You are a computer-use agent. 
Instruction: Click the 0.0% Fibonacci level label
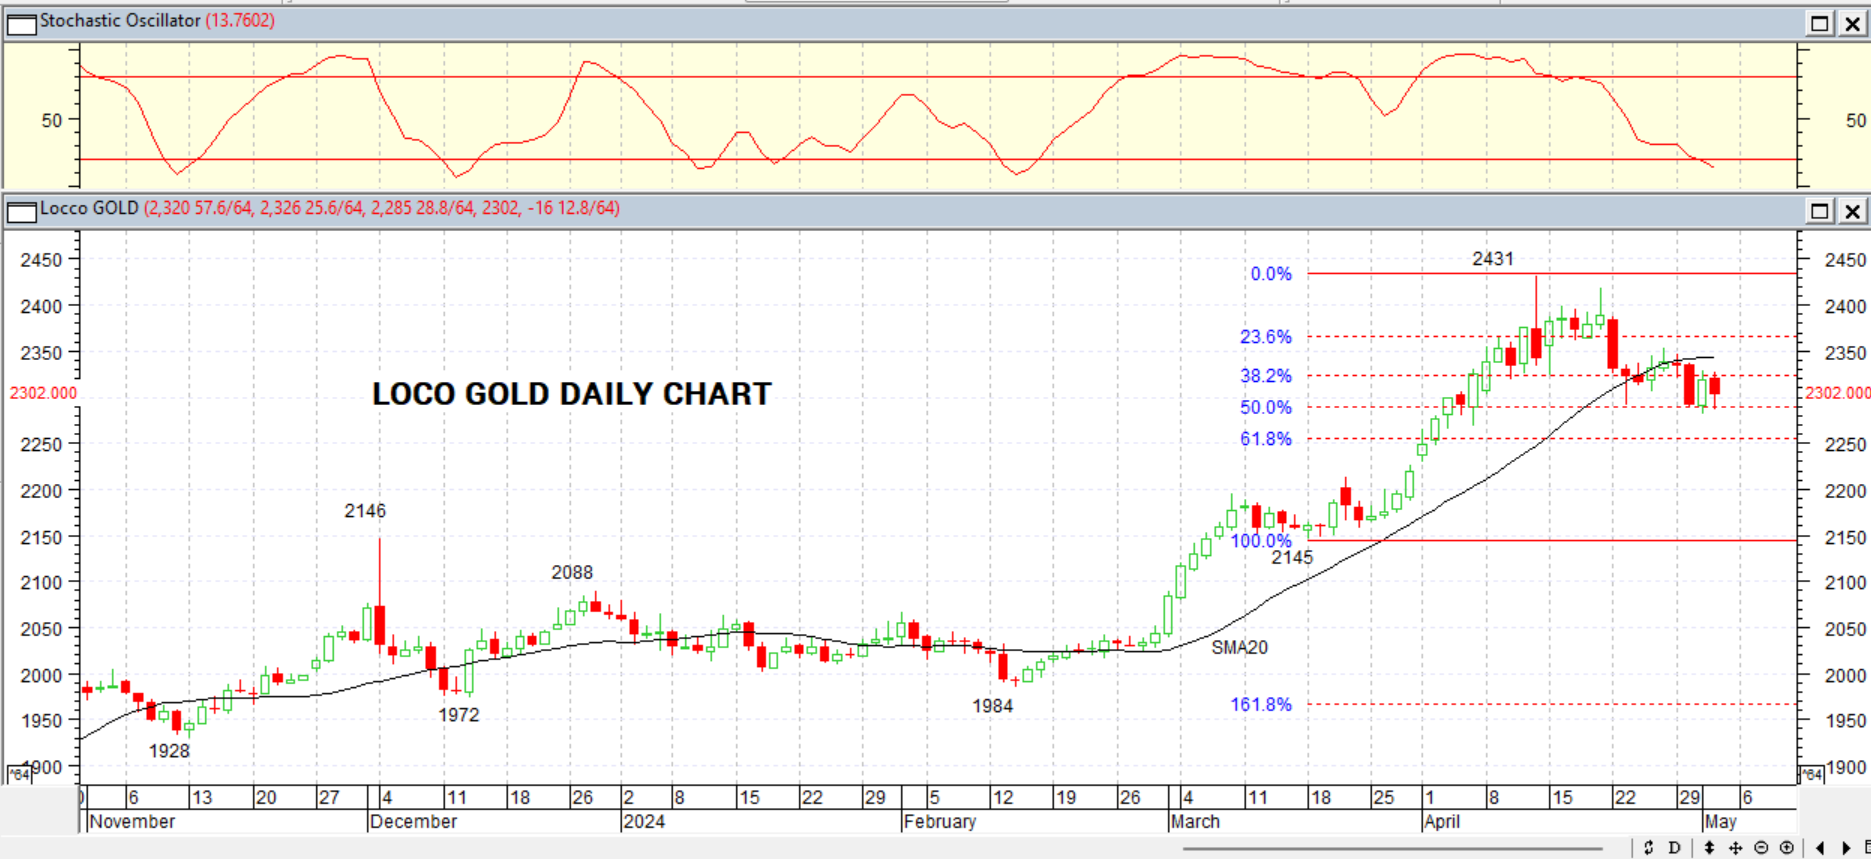coord(1271,274)
